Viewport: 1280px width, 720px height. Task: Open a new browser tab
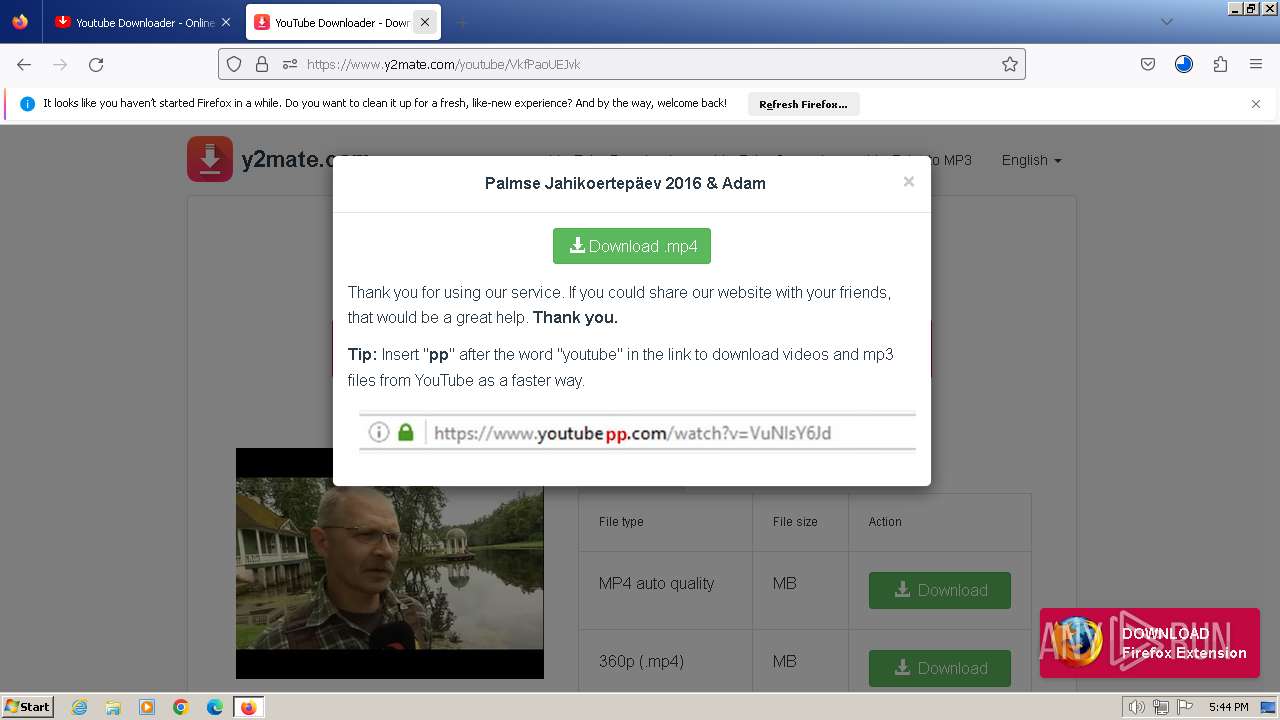tap(462, 22)
